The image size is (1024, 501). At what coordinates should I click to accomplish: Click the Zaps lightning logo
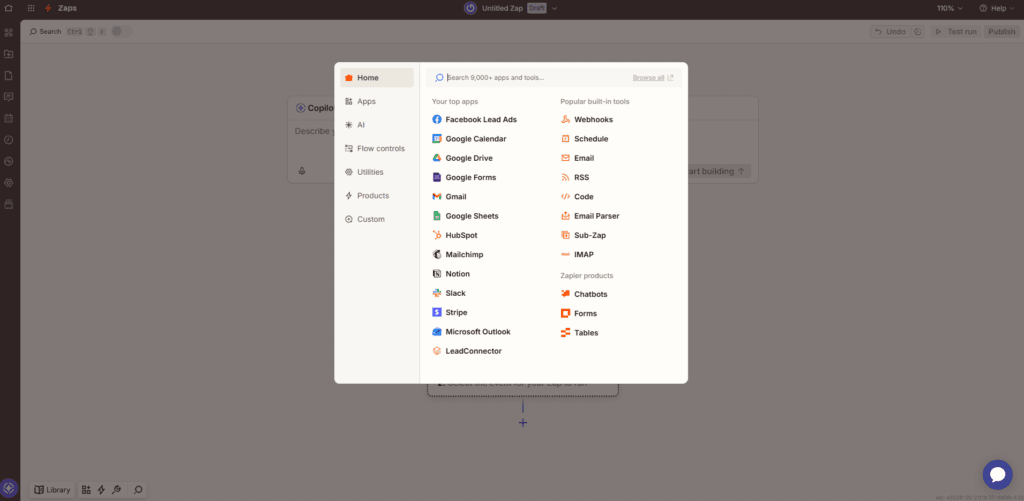(48, 8)
